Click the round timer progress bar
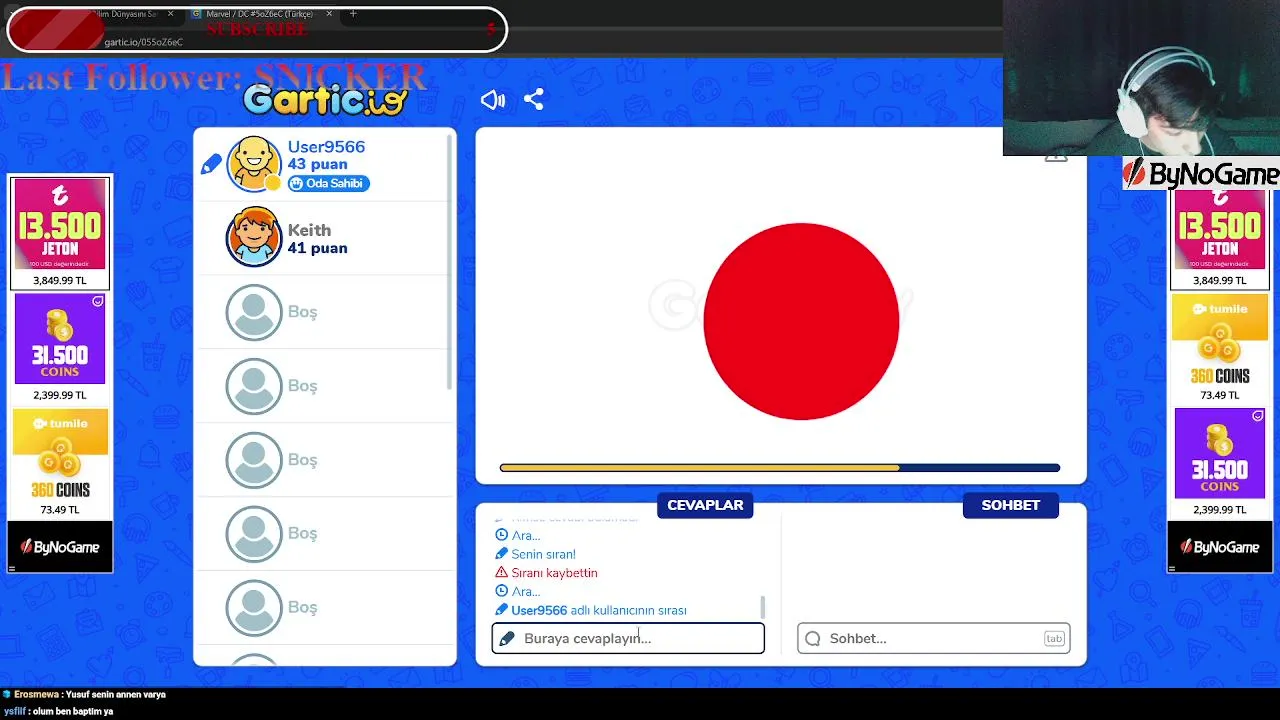 [780, 468]
